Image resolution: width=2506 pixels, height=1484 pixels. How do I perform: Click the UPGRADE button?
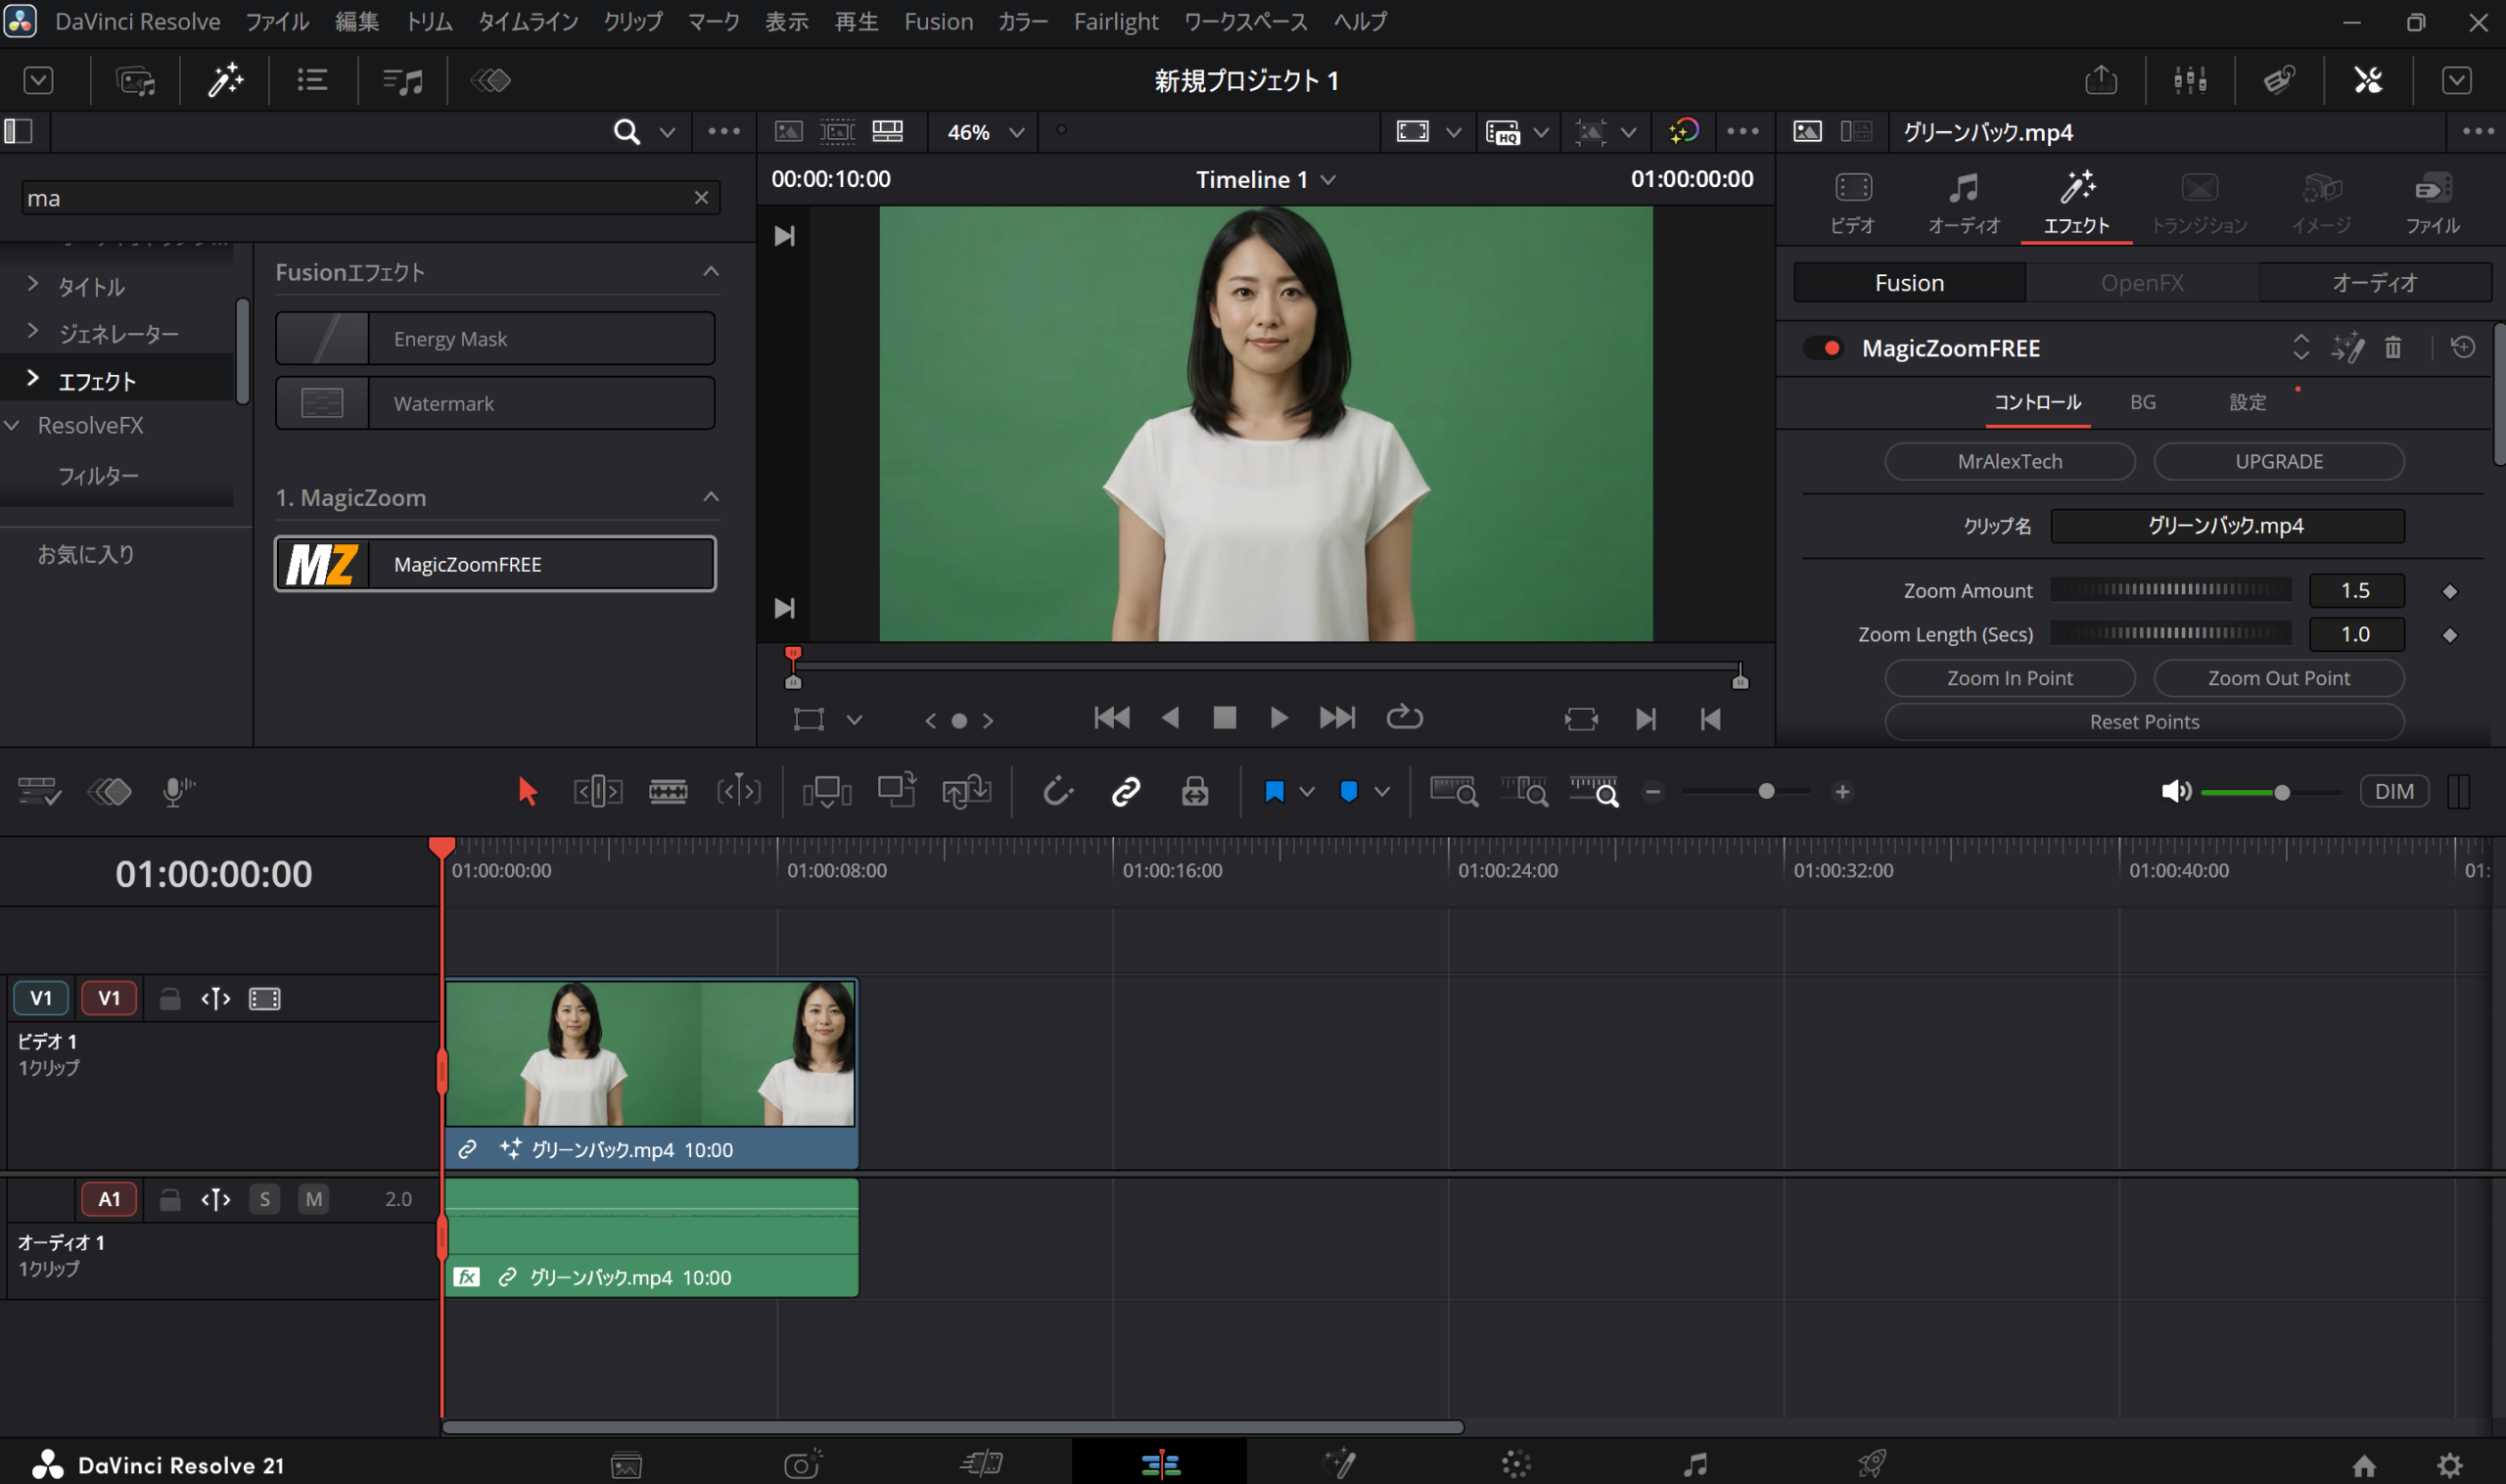pos(2279,462)
